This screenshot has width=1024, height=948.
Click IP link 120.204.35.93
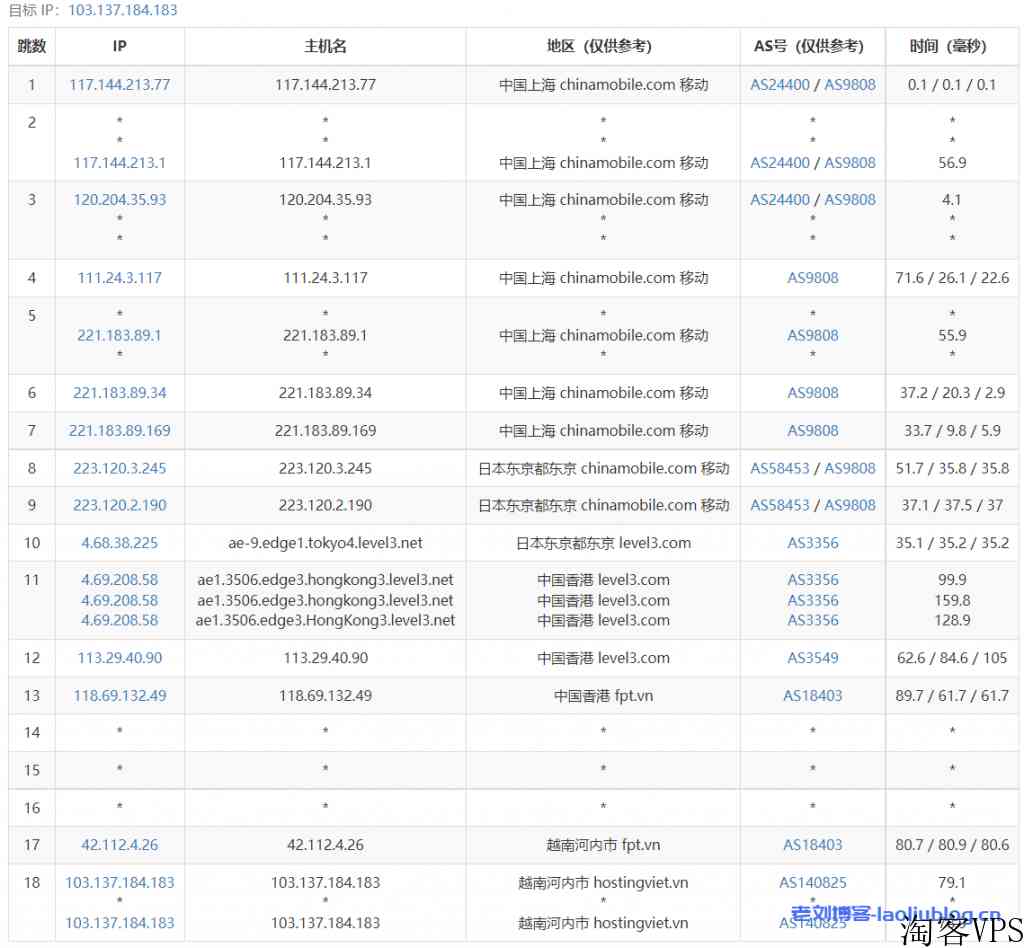coord(120,199)
